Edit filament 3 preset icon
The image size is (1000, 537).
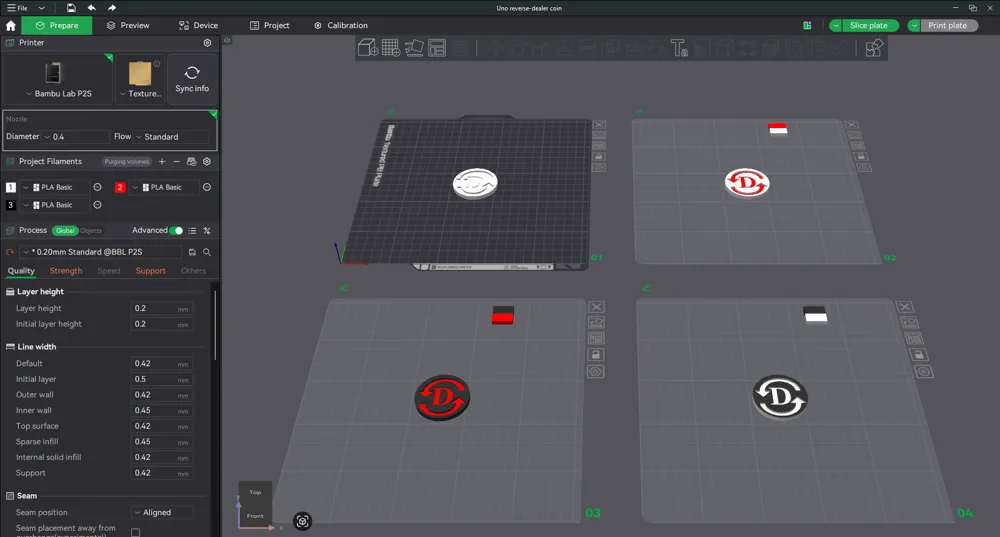point(98,205)
